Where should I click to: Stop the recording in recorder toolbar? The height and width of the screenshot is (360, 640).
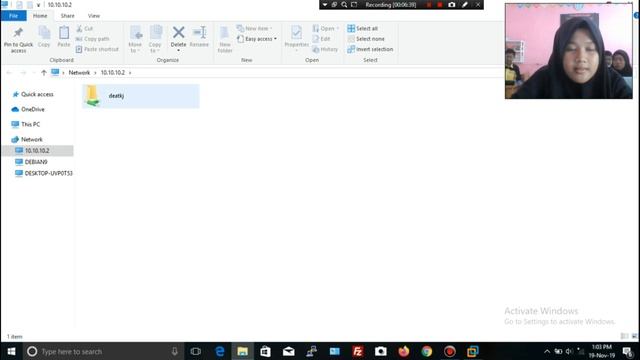coord(439,5)
